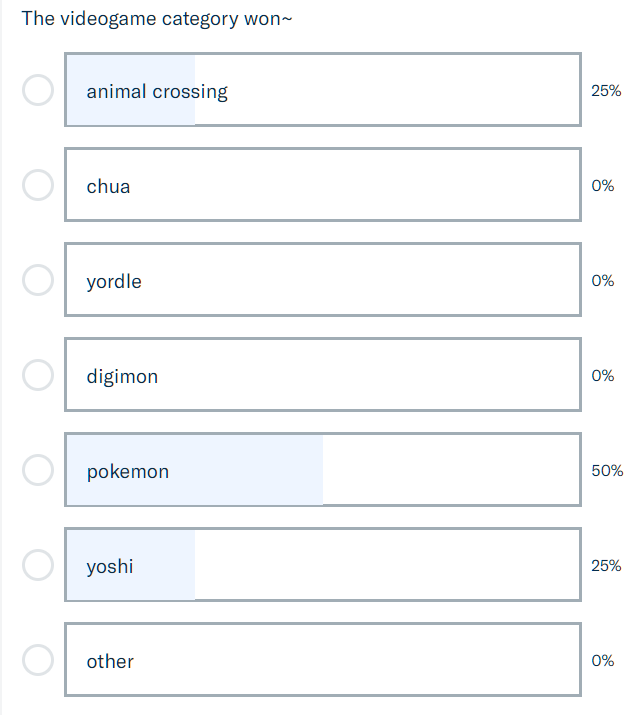
Task: Click the animal crossing answer box
Action: 322,91
